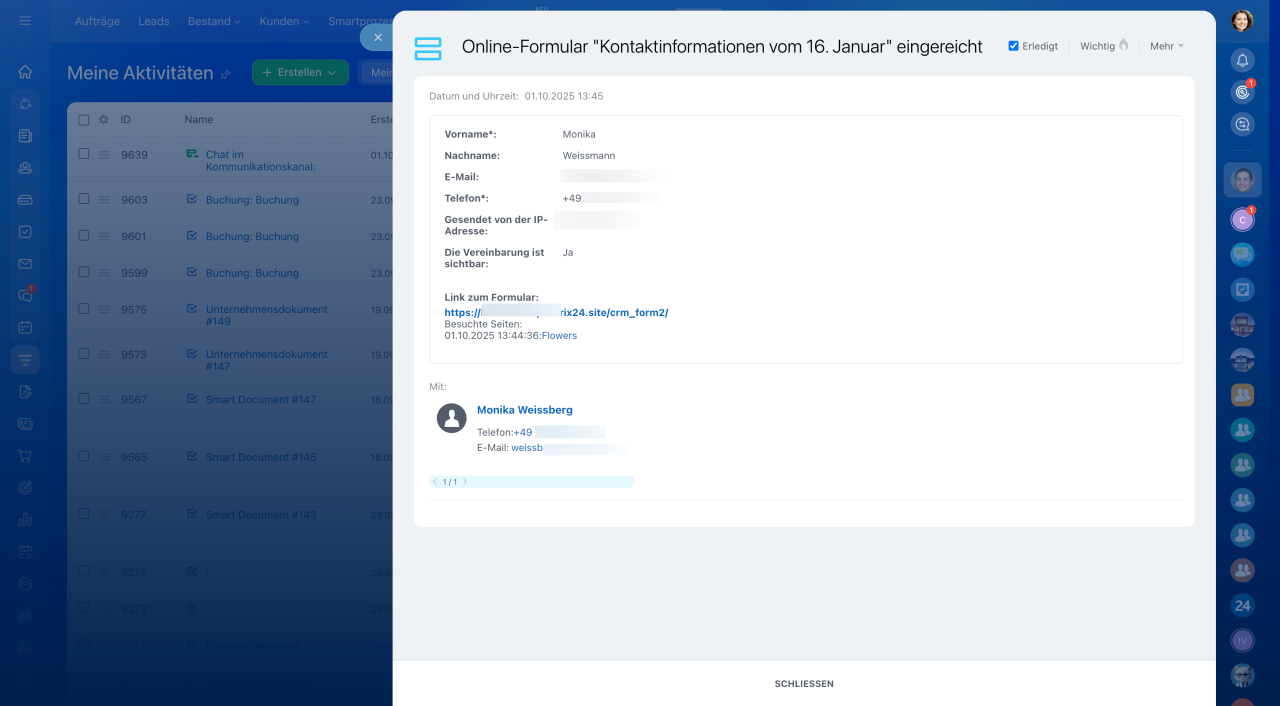Screen dimensions: 1280x706
Task: Open the 24 icon in right panel
Action: point(1242,605)
